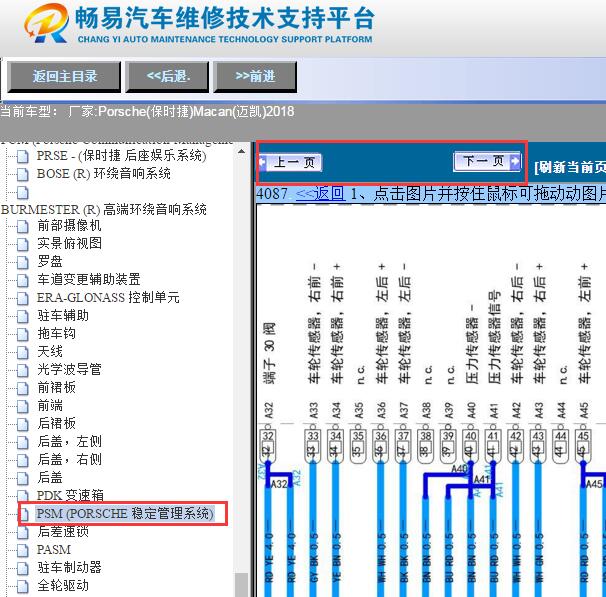Screen dimensions: 606x597
Task: Select 全轮驱动 entry
Action: pyautogui.click(x=63, y=585)
